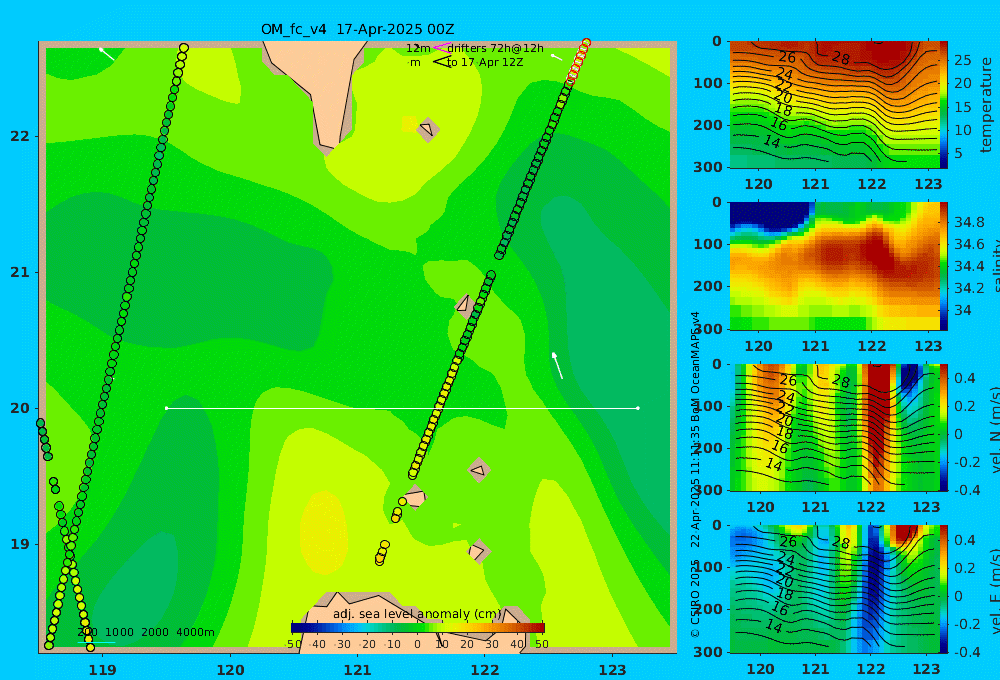Click the white section line along 20°N

click(402, 408)
